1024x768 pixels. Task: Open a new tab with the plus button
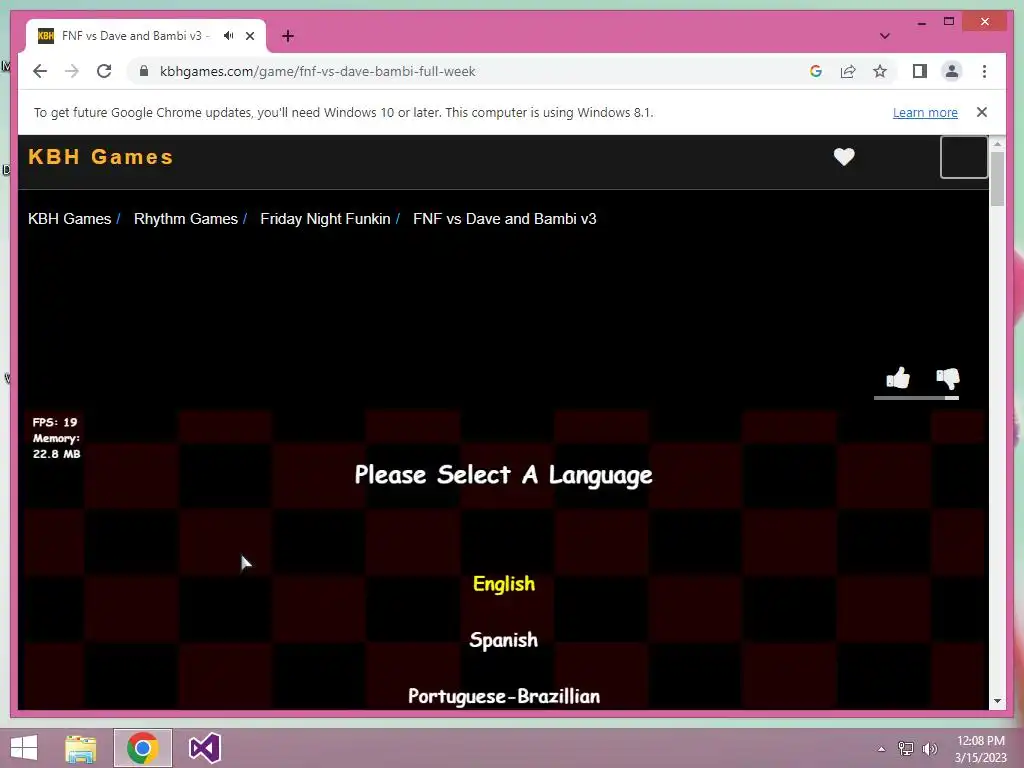tap(288, 36)
